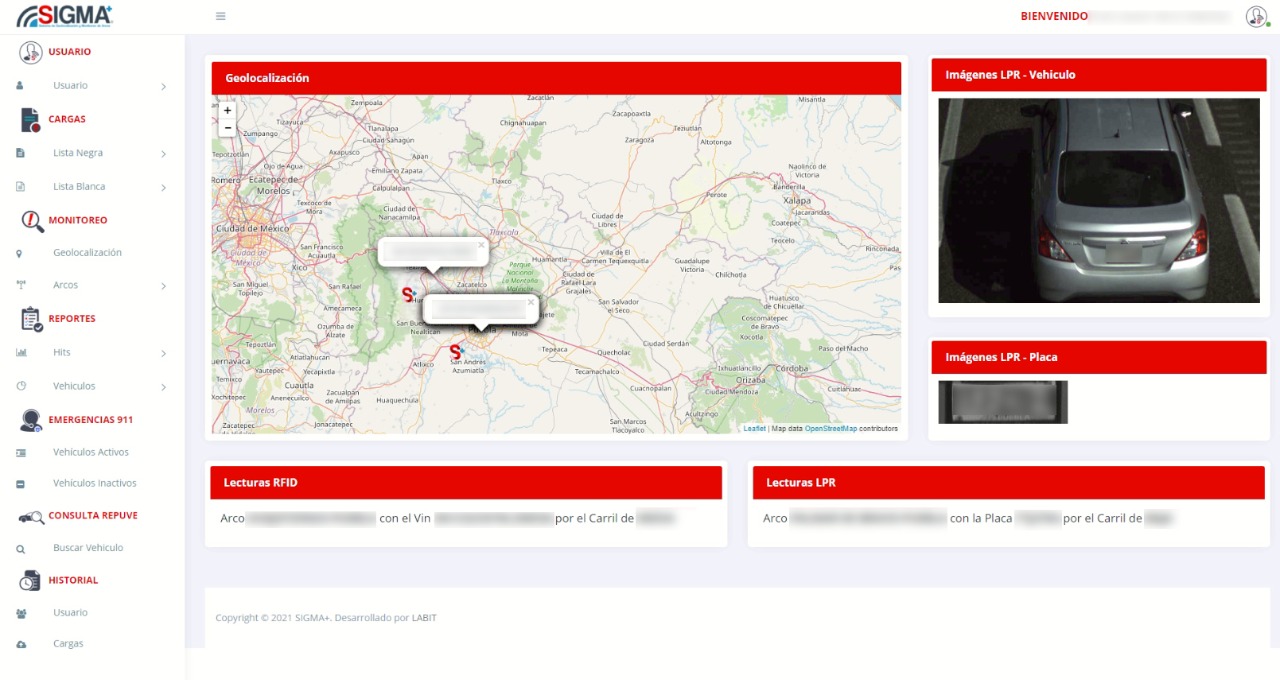Viewport: 1280px width, 680px height.
Task: Click the hamburger menu icon in header
Action: 220,16
